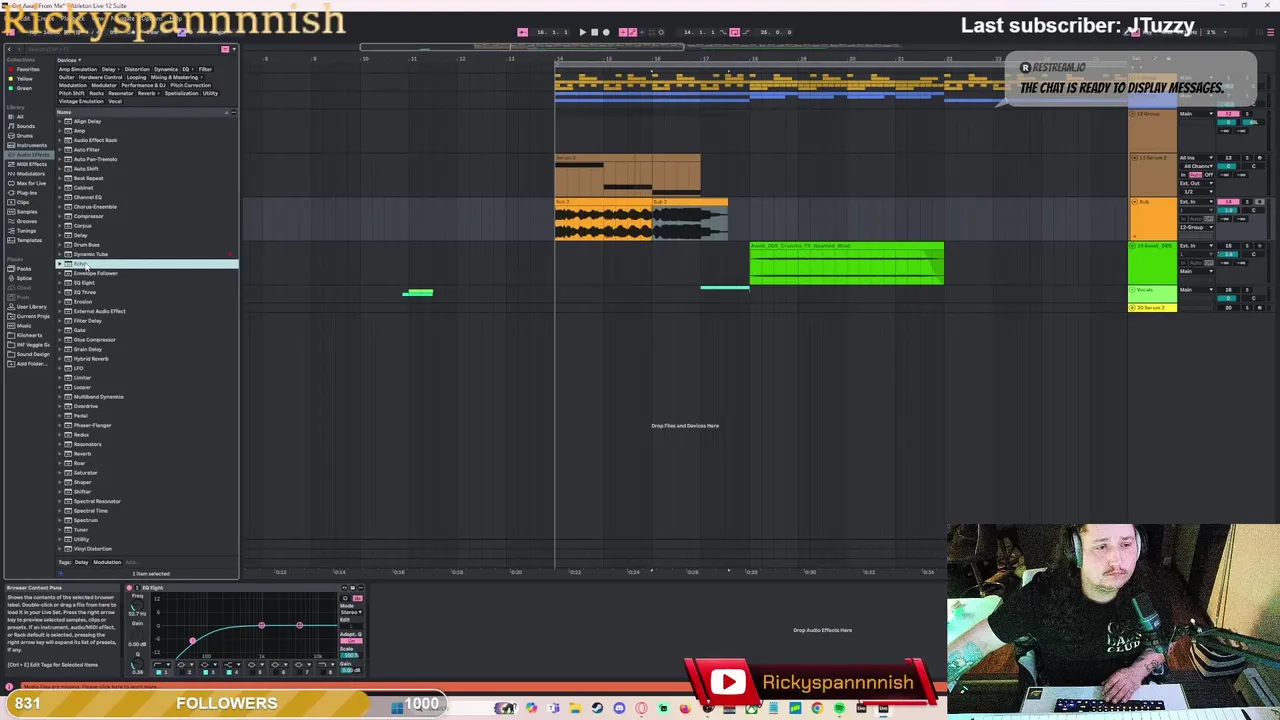
Task: Start playback with the transport Play button
Action: click(582, 32)
